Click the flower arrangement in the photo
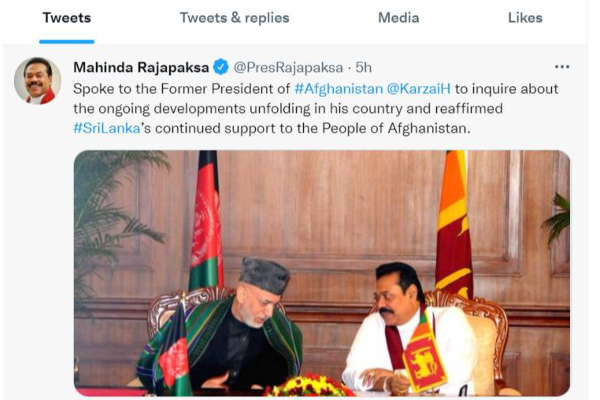Screen dimensions: 600x400 310,386
